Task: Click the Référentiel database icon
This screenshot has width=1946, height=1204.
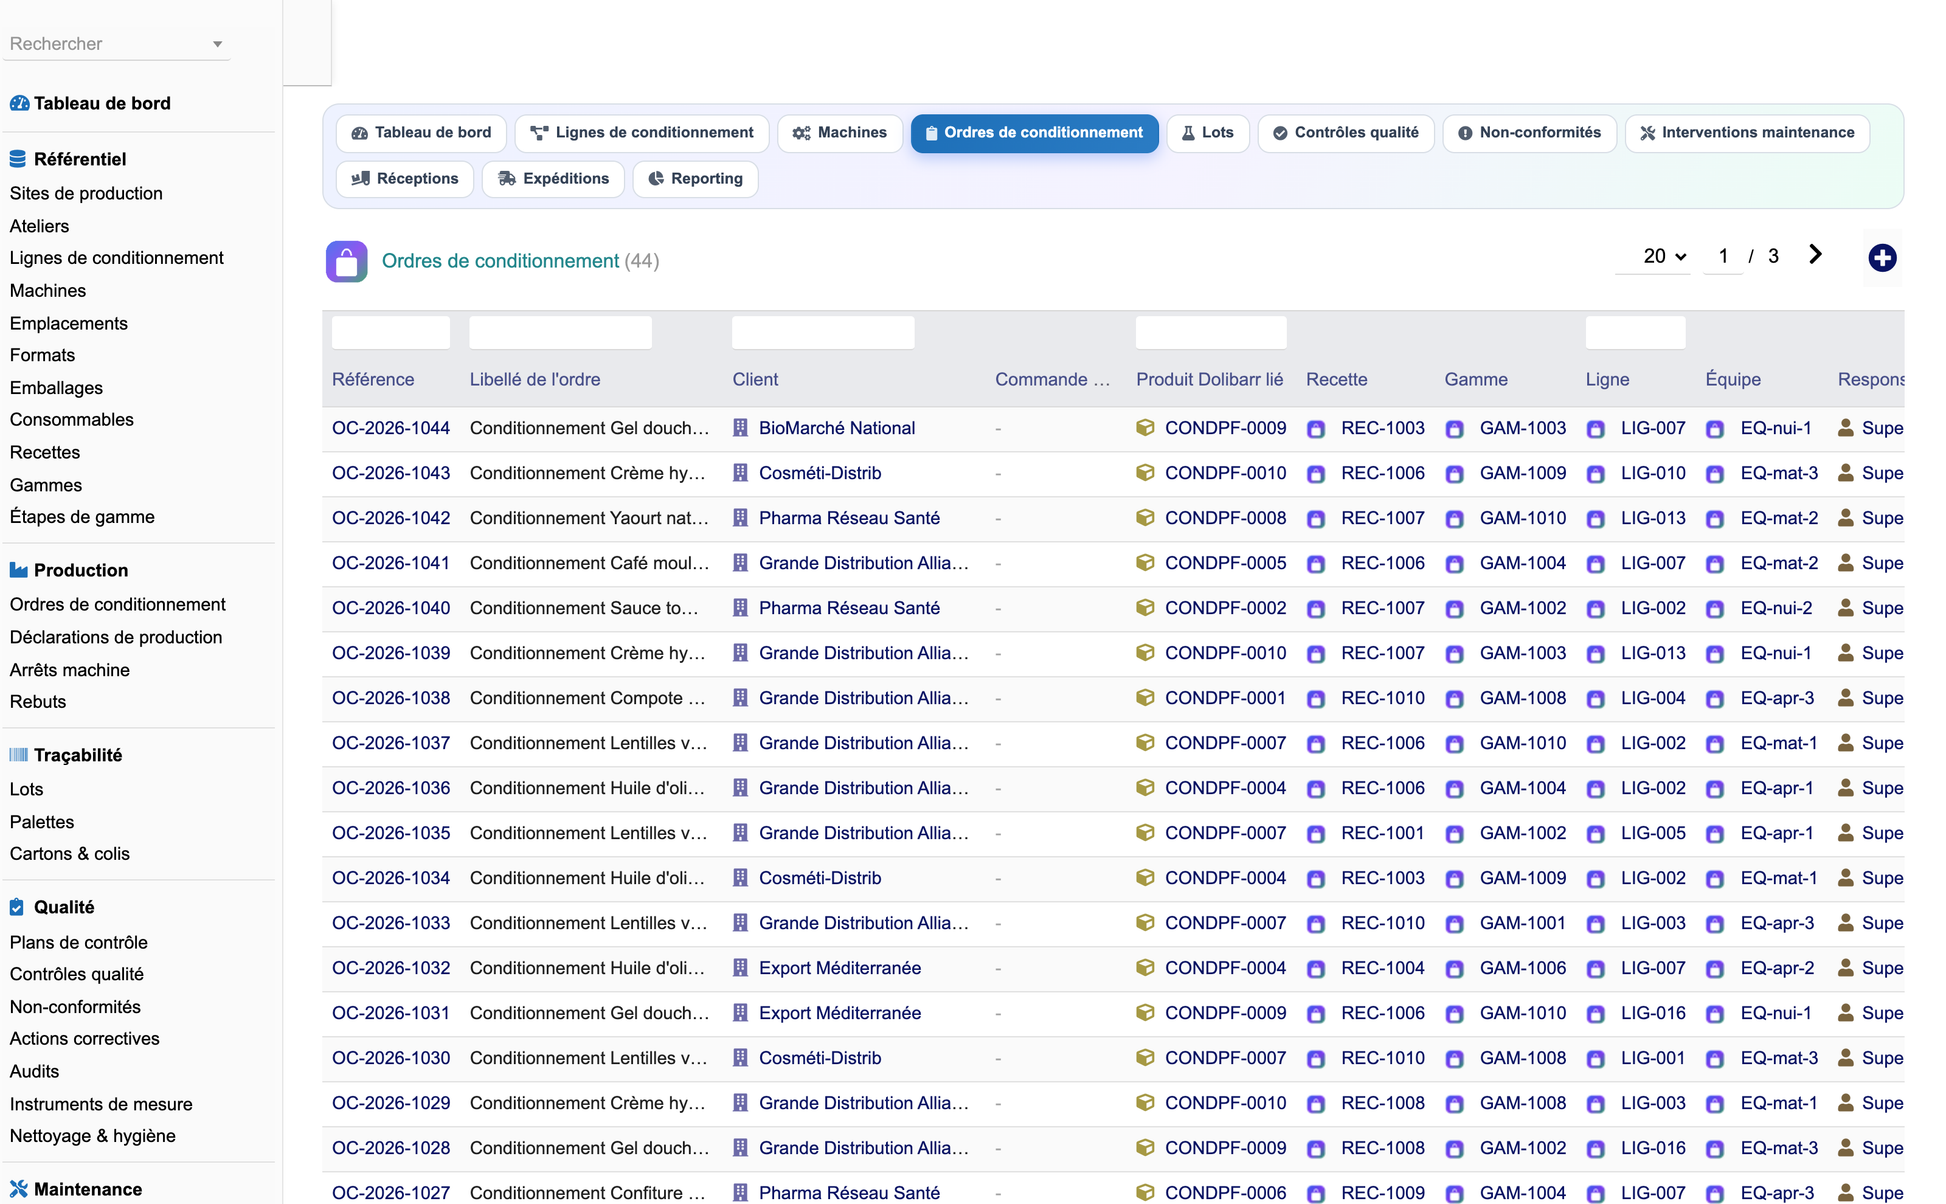Action: click(18, 159)
